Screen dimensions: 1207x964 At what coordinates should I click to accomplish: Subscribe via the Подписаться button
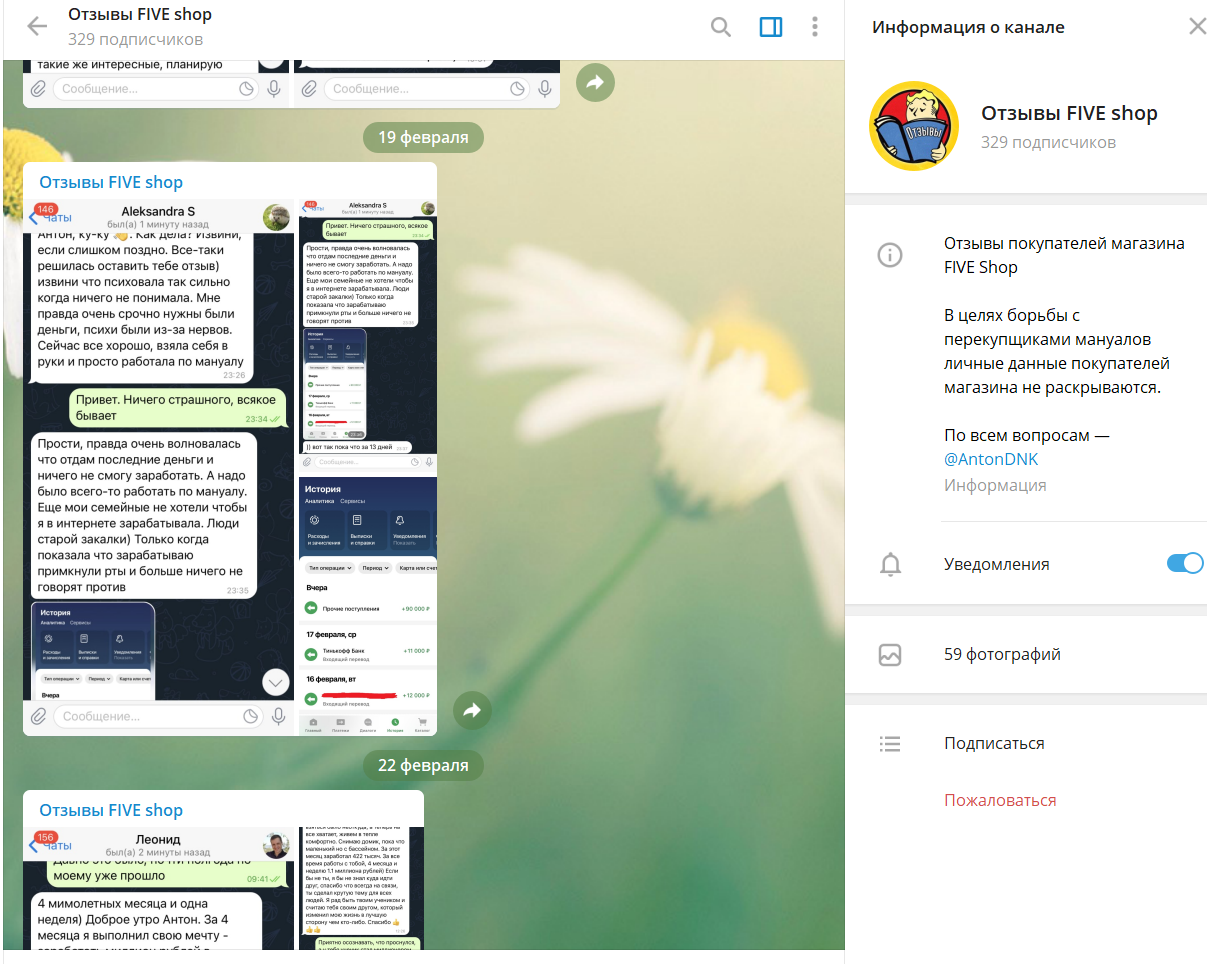coord(994,744)
